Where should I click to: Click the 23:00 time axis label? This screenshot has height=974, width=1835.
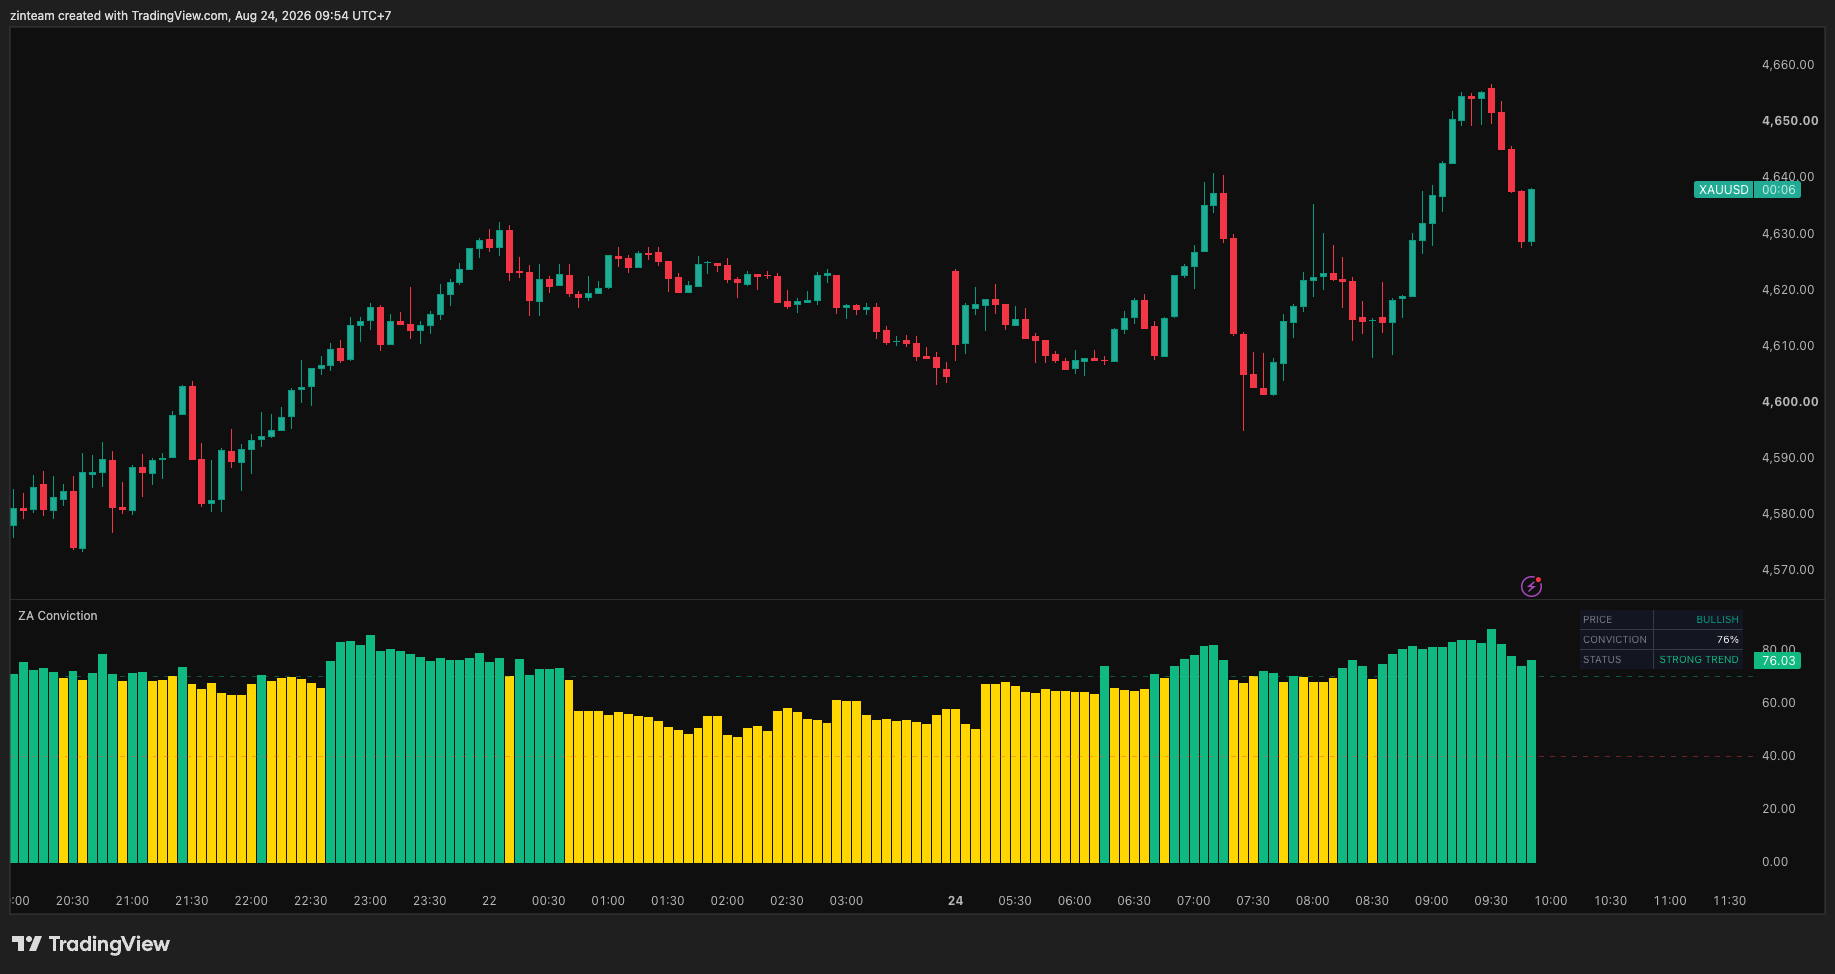pos(370,901)
